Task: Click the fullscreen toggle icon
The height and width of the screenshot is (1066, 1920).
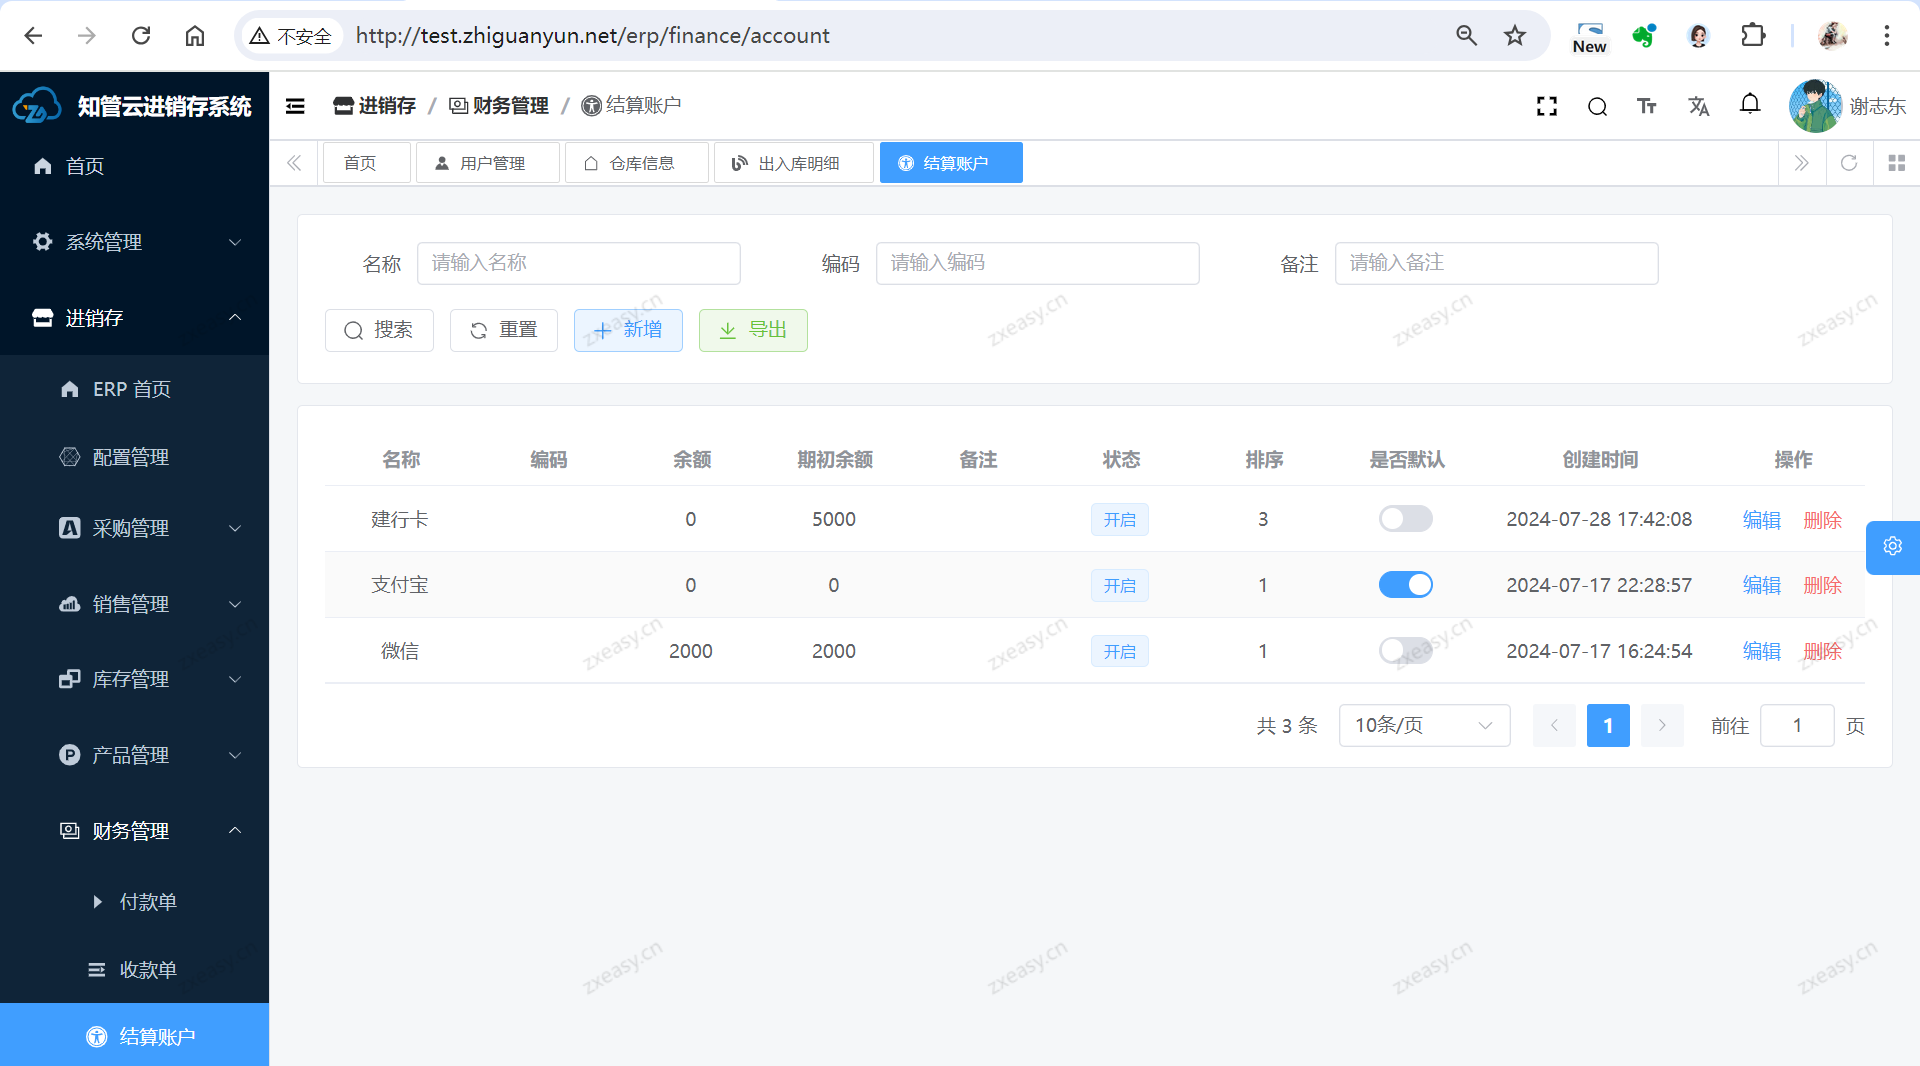Action: [x=1547, y=106]
